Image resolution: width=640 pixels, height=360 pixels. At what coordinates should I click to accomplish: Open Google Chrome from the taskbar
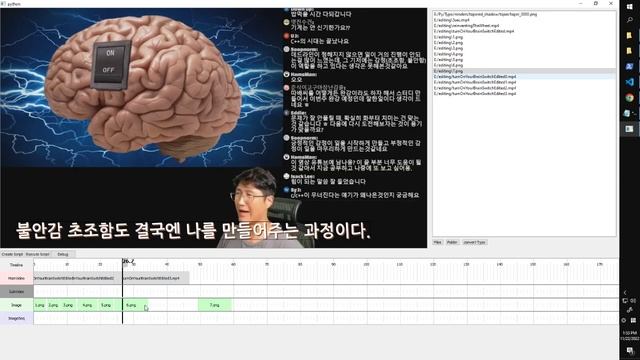(629, 98)
